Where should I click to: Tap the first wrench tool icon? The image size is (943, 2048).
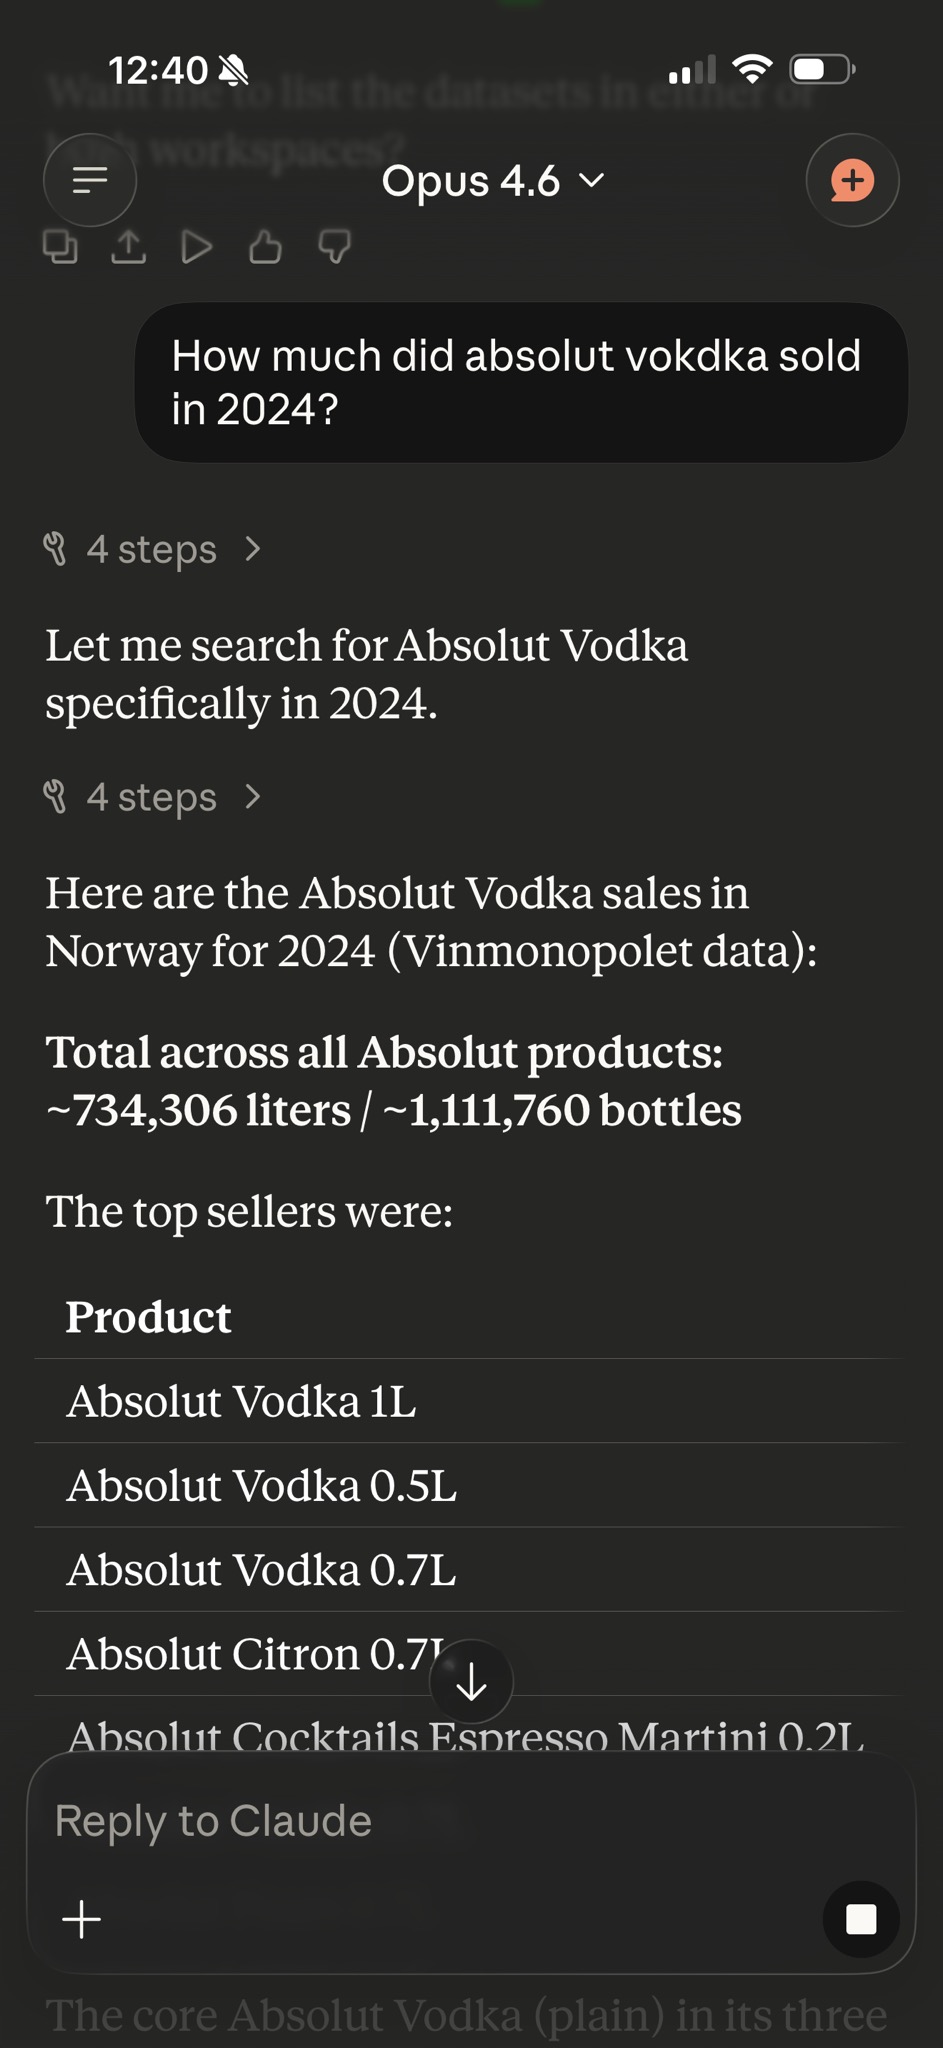[55, 549]
